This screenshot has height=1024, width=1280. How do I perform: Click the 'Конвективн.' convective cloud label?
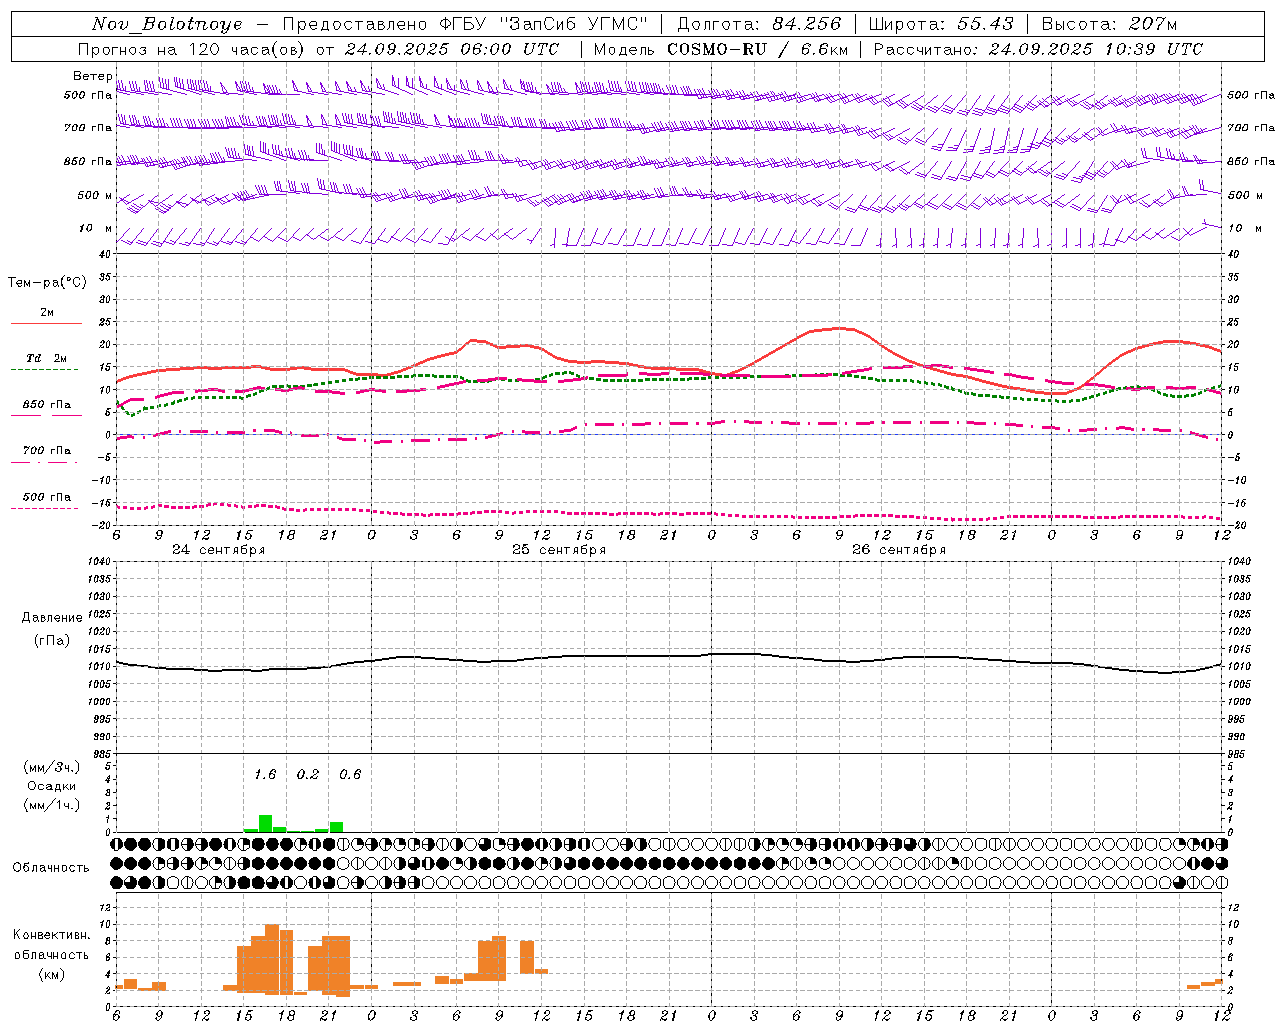pos(51,934)
